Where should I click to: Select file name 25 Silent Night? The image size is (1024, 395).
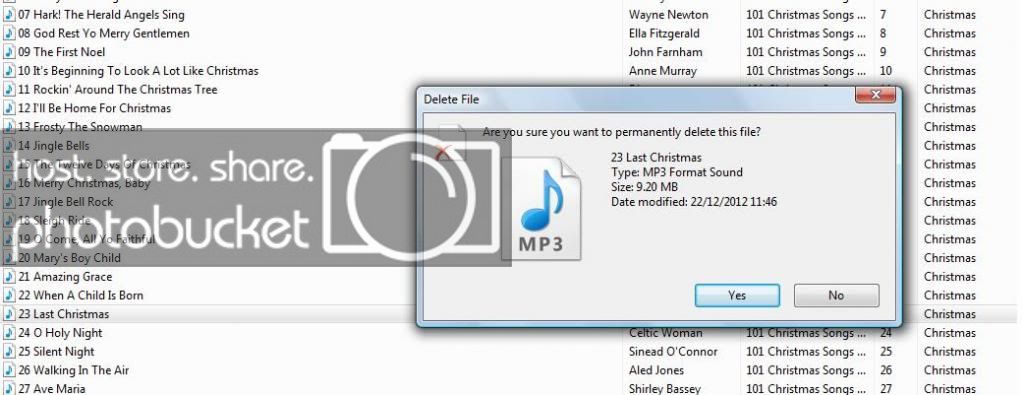[x=56, y=351]
